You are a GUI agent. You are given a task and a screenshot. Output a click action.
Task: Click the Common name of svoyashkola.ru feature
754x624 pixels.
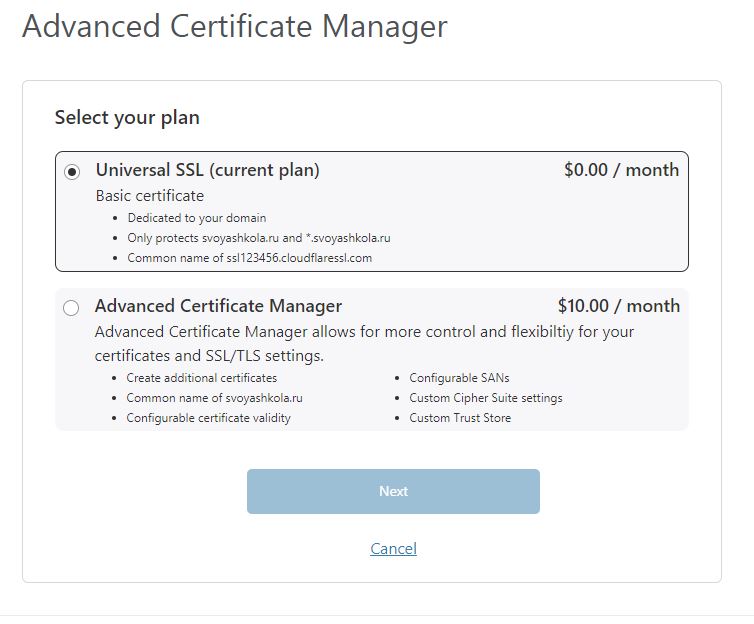[214, 398]
